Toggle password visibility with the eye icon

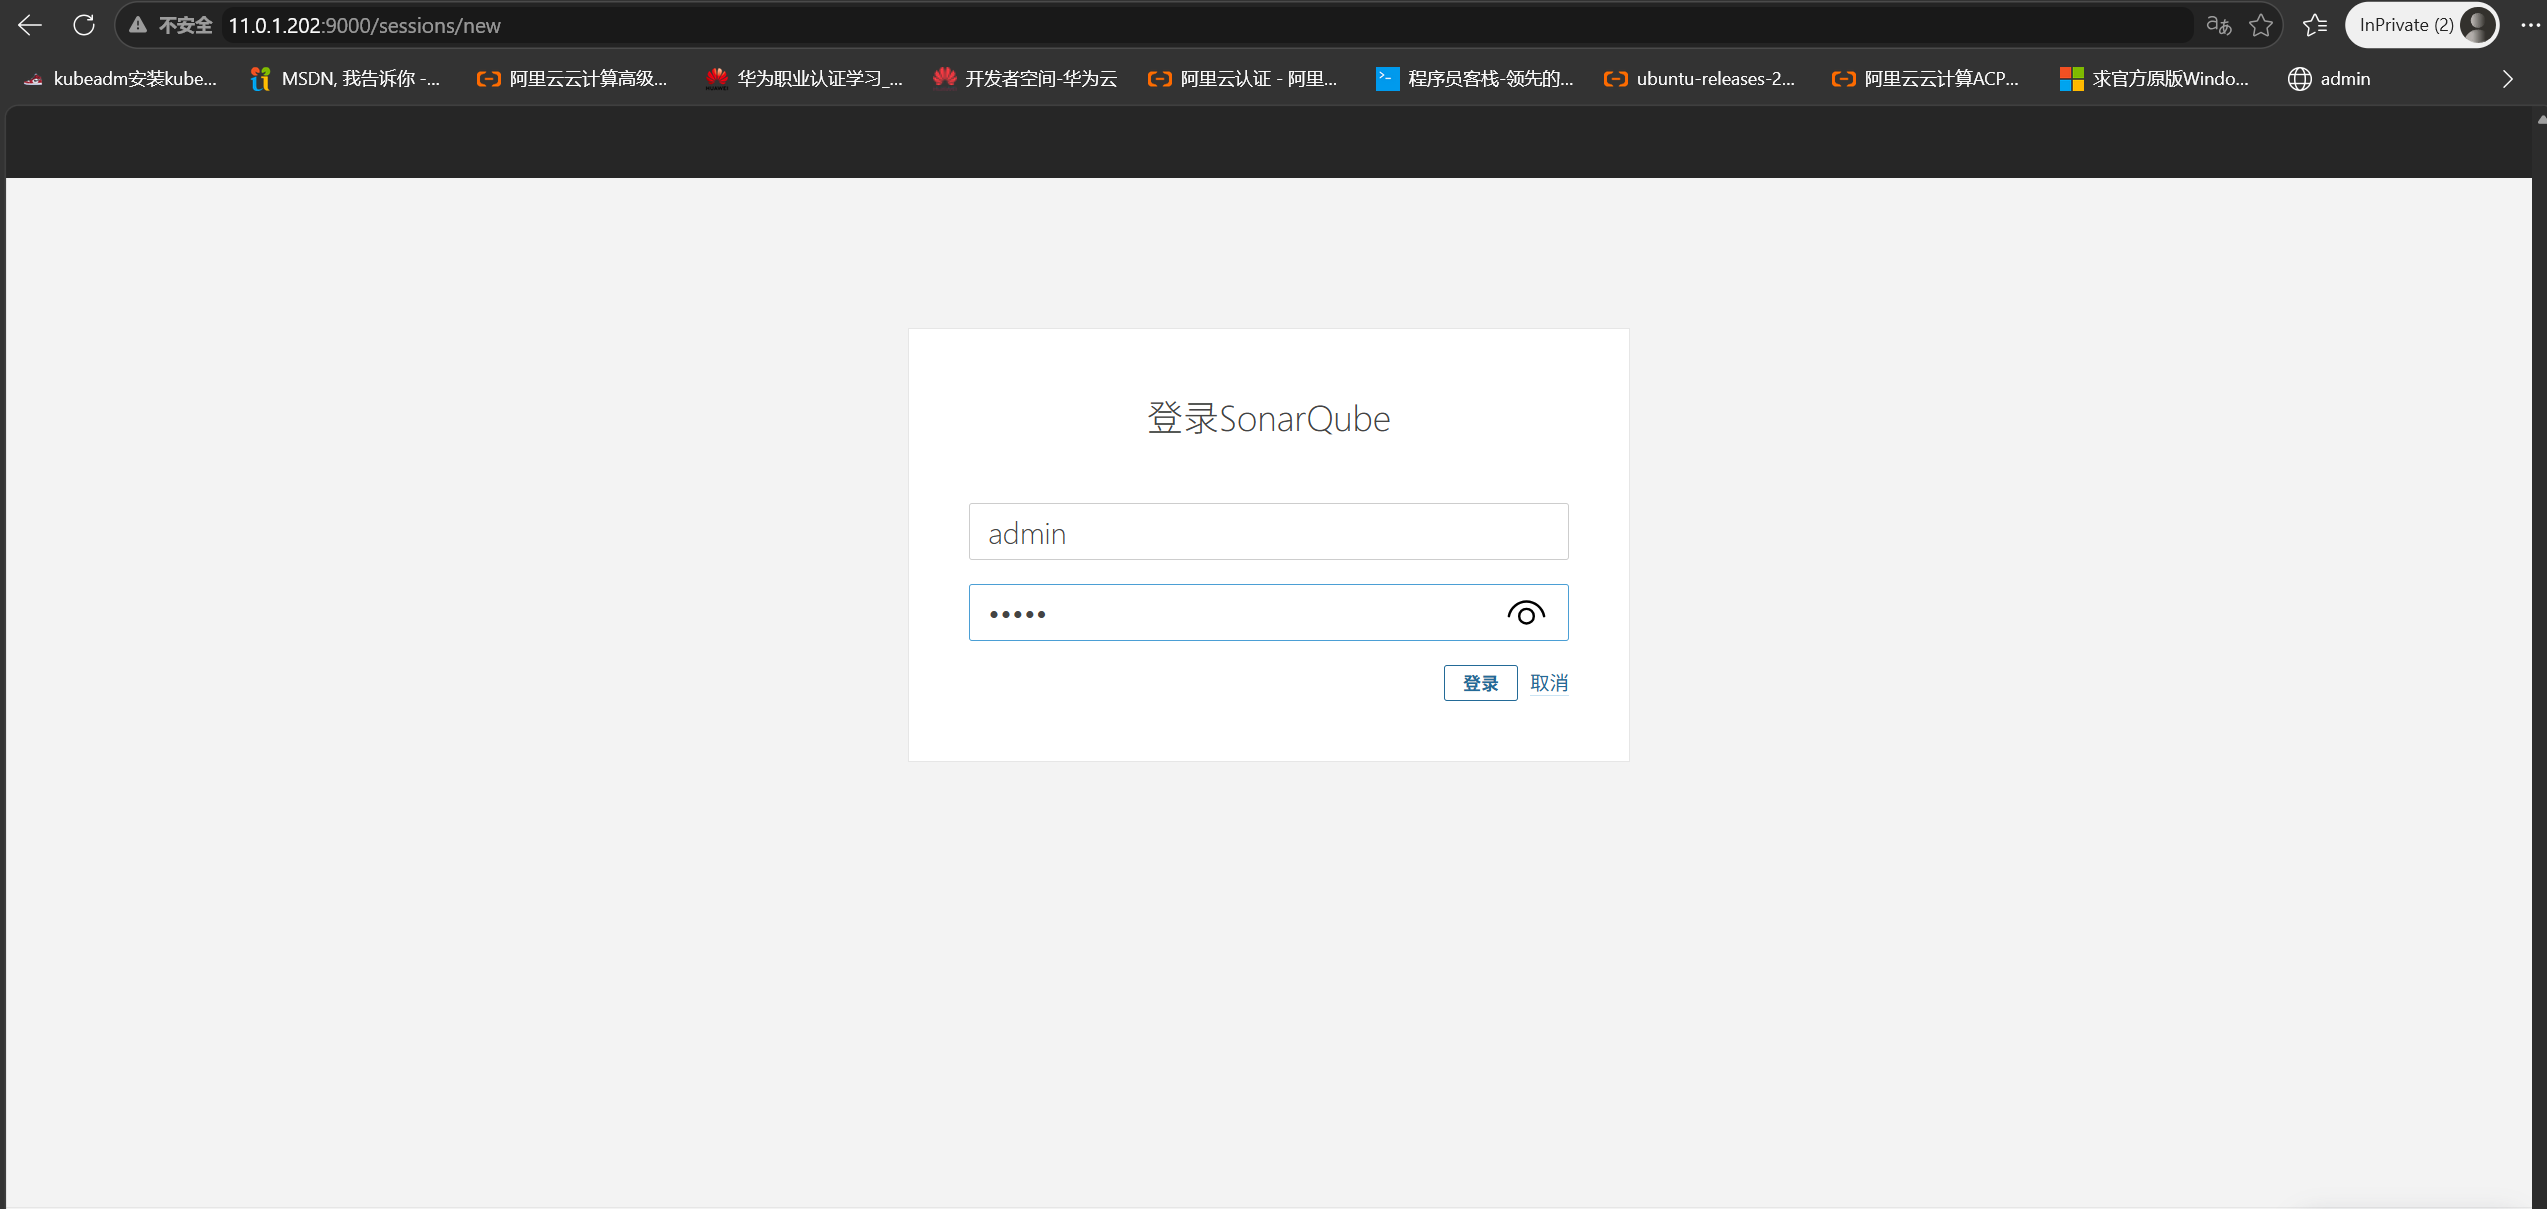click(1526, 613)
